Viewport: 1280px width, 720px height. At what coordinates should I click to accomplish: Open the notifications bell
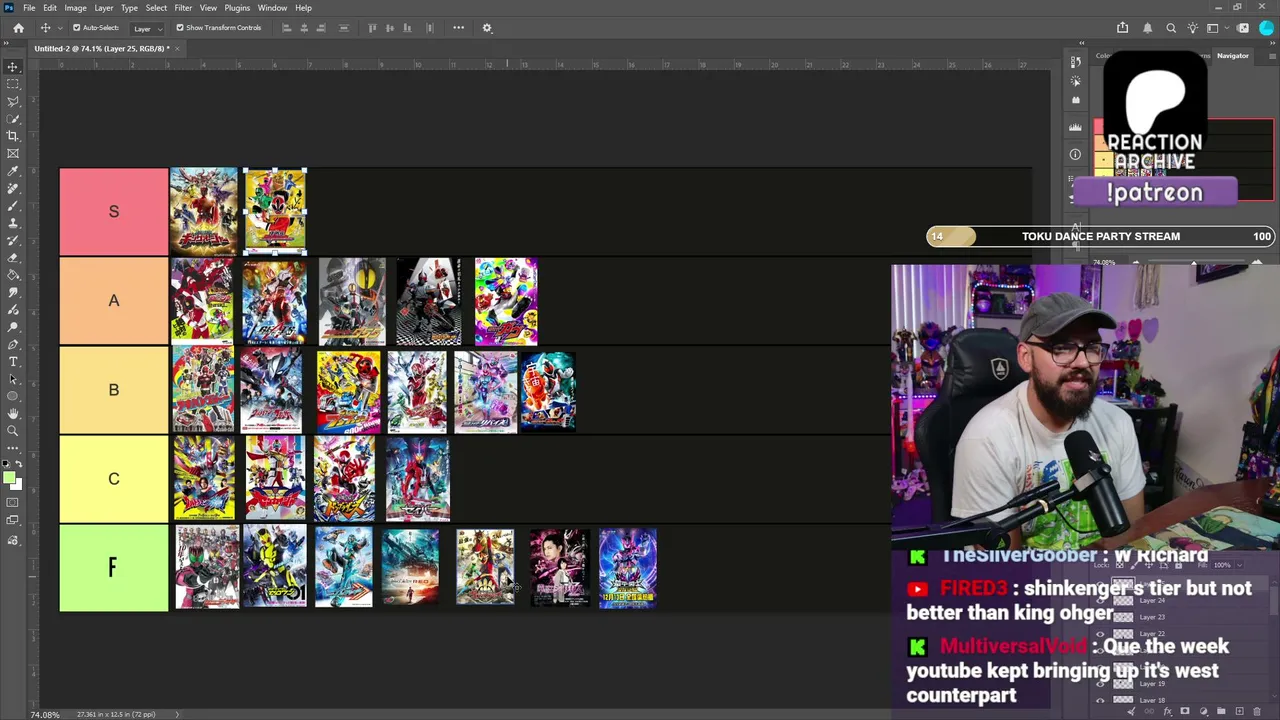tap(1147, 28)
